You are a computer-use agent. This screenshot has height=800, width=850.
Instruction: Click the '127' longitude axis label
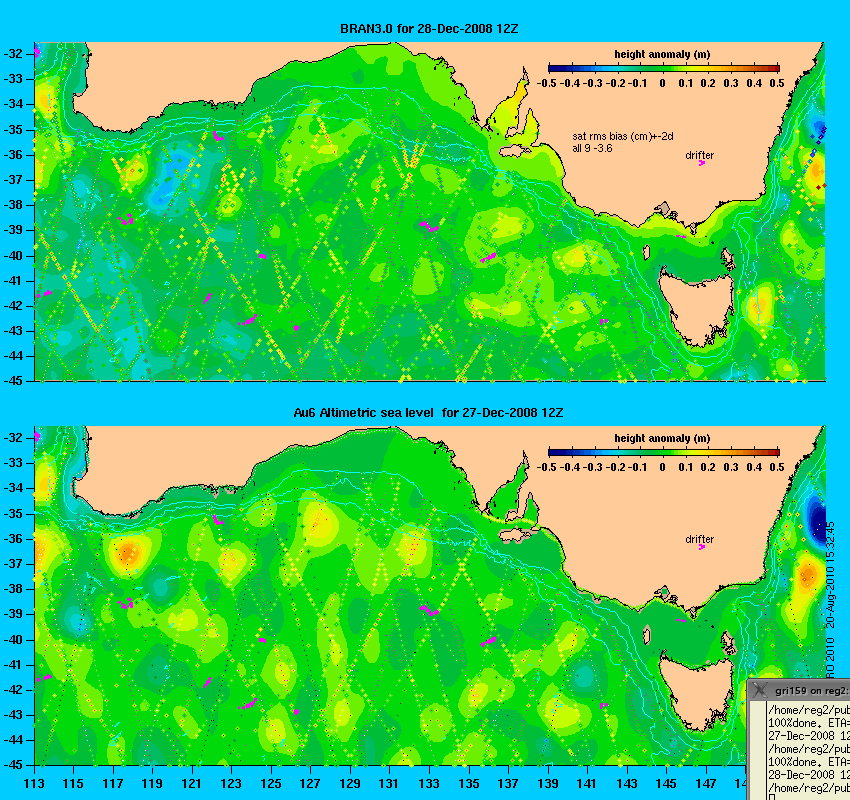[310, 784]
